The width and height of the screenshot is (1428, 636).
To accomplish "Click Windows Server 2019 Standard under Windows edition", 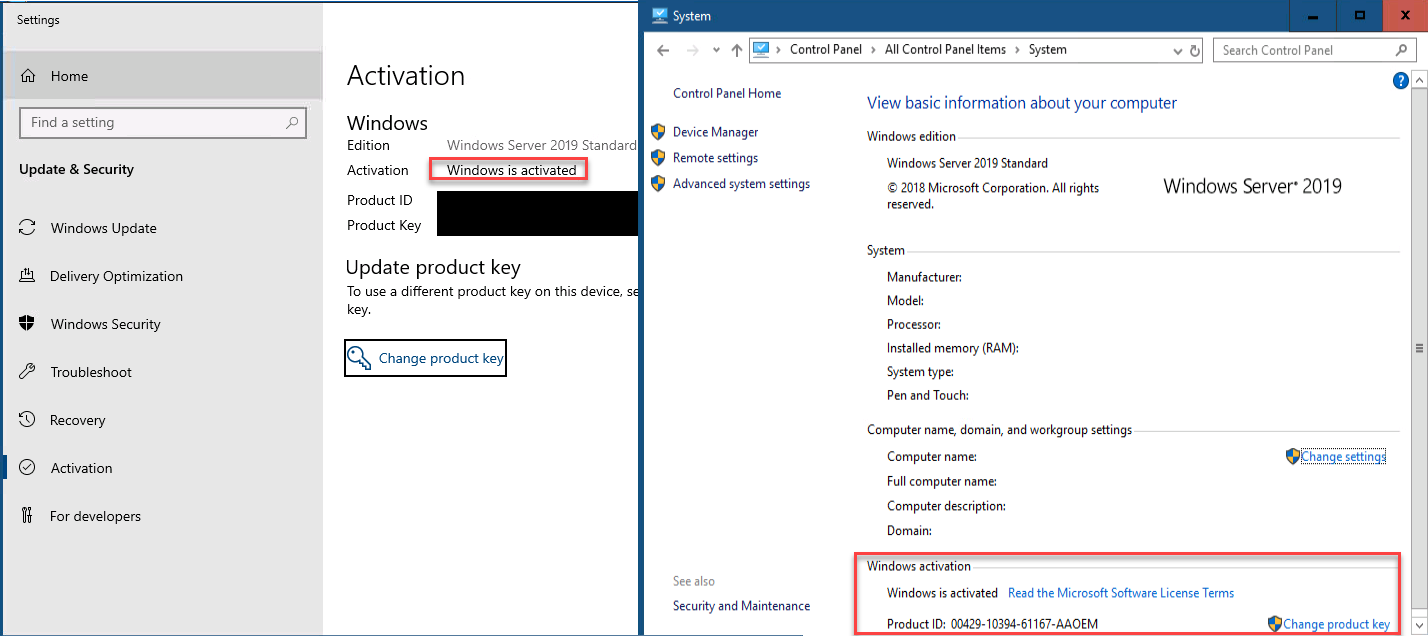I will [967, 163].
